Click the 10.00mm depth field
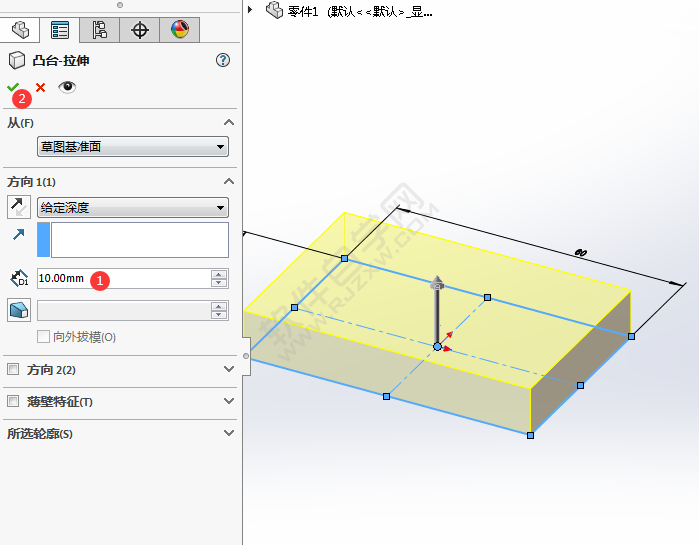This screenshot has width=699, height=545. 123,279
